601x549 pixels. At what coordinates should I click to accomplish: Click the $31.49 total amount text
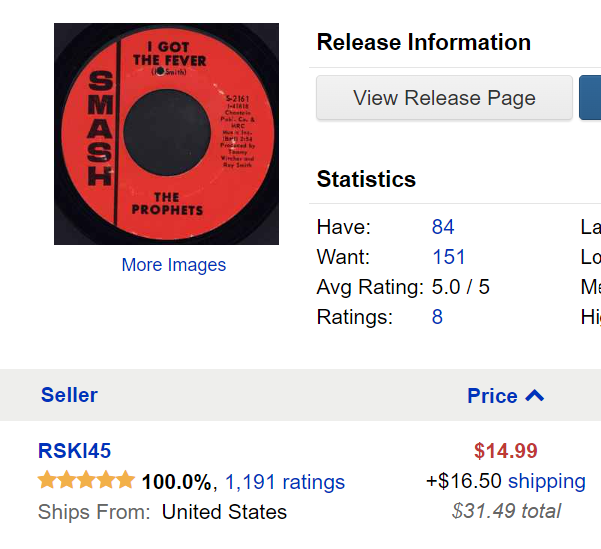pyautogui.click(x=506, y=511)
